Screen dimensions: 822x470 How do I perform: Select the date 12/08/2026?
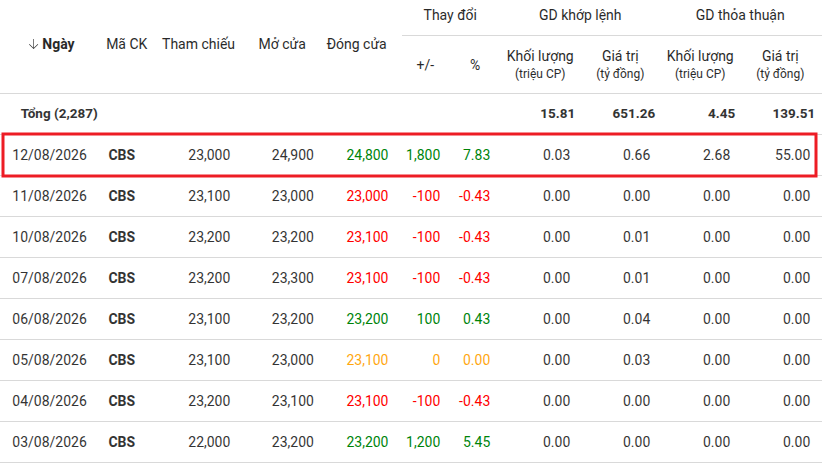click(50, 155)
